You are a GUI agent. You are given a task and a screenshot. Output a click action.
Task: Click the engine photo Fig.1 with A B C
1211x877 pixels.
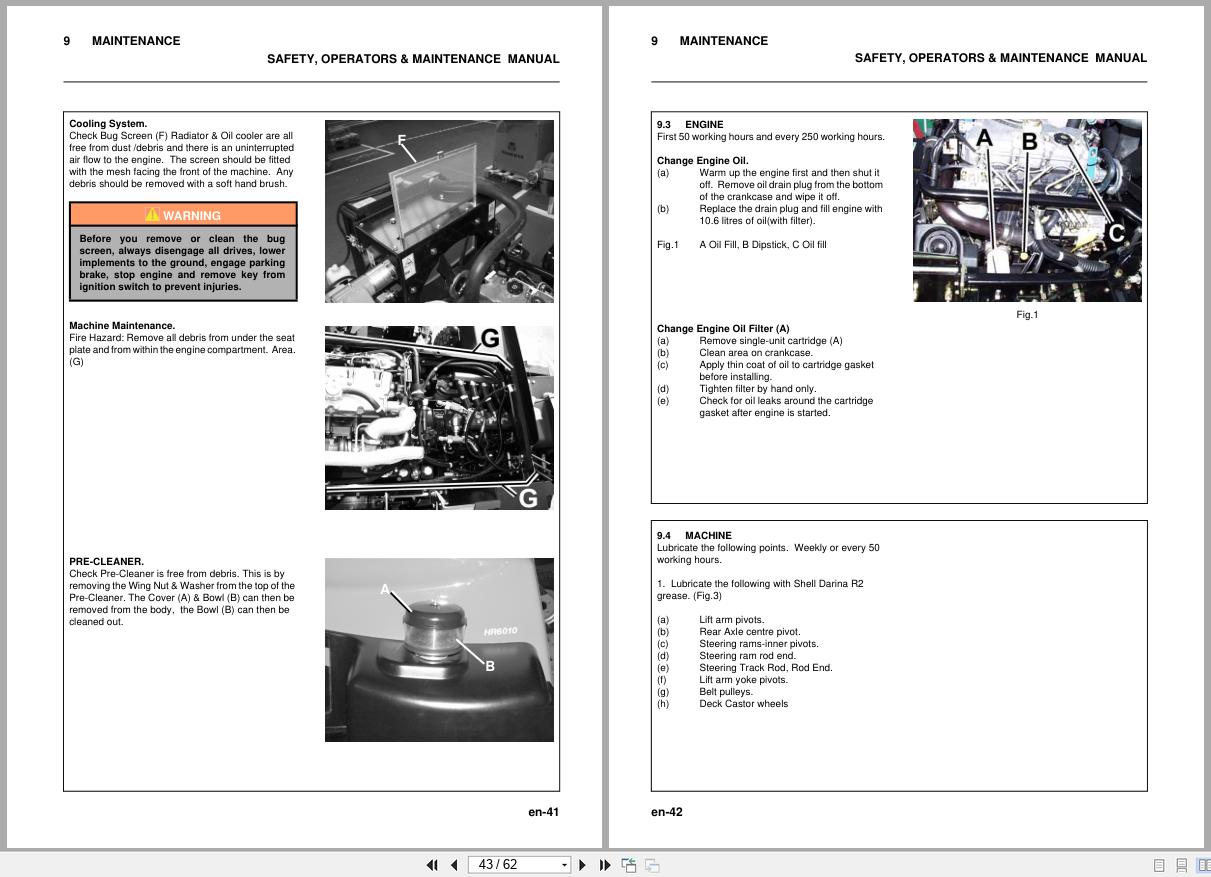click(1027, 210)
